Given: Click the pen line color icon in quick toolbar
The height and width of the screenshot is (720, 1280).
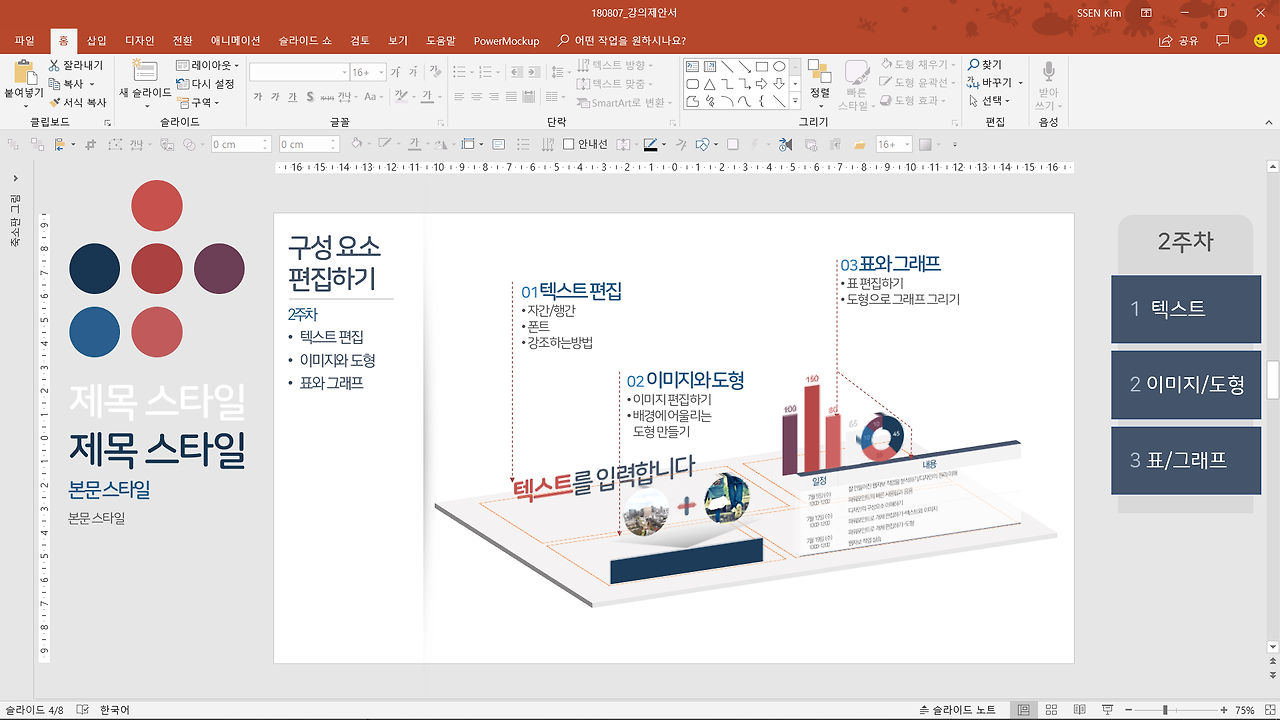Looking at the screenshot, I should (x=650, y=144).
